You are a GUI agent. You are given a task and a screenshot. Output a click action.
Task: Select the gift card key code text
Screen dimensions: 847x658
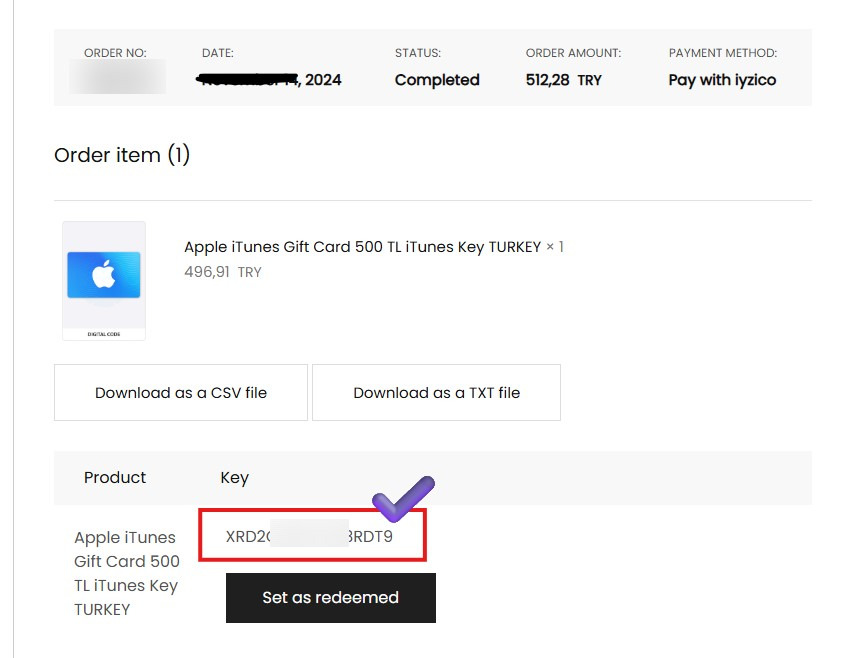[309, 536]
